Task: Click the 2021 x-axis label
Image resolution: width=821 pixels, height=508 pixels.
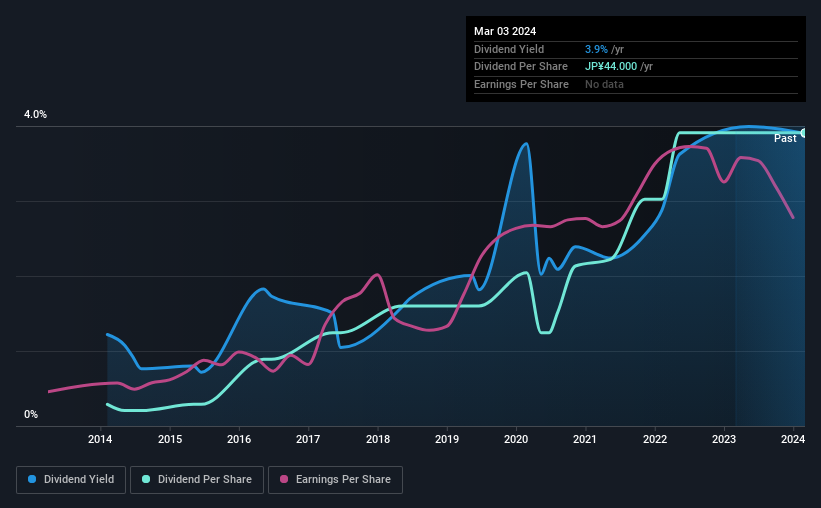Action: pyautogui.click(x=585, y=439)
